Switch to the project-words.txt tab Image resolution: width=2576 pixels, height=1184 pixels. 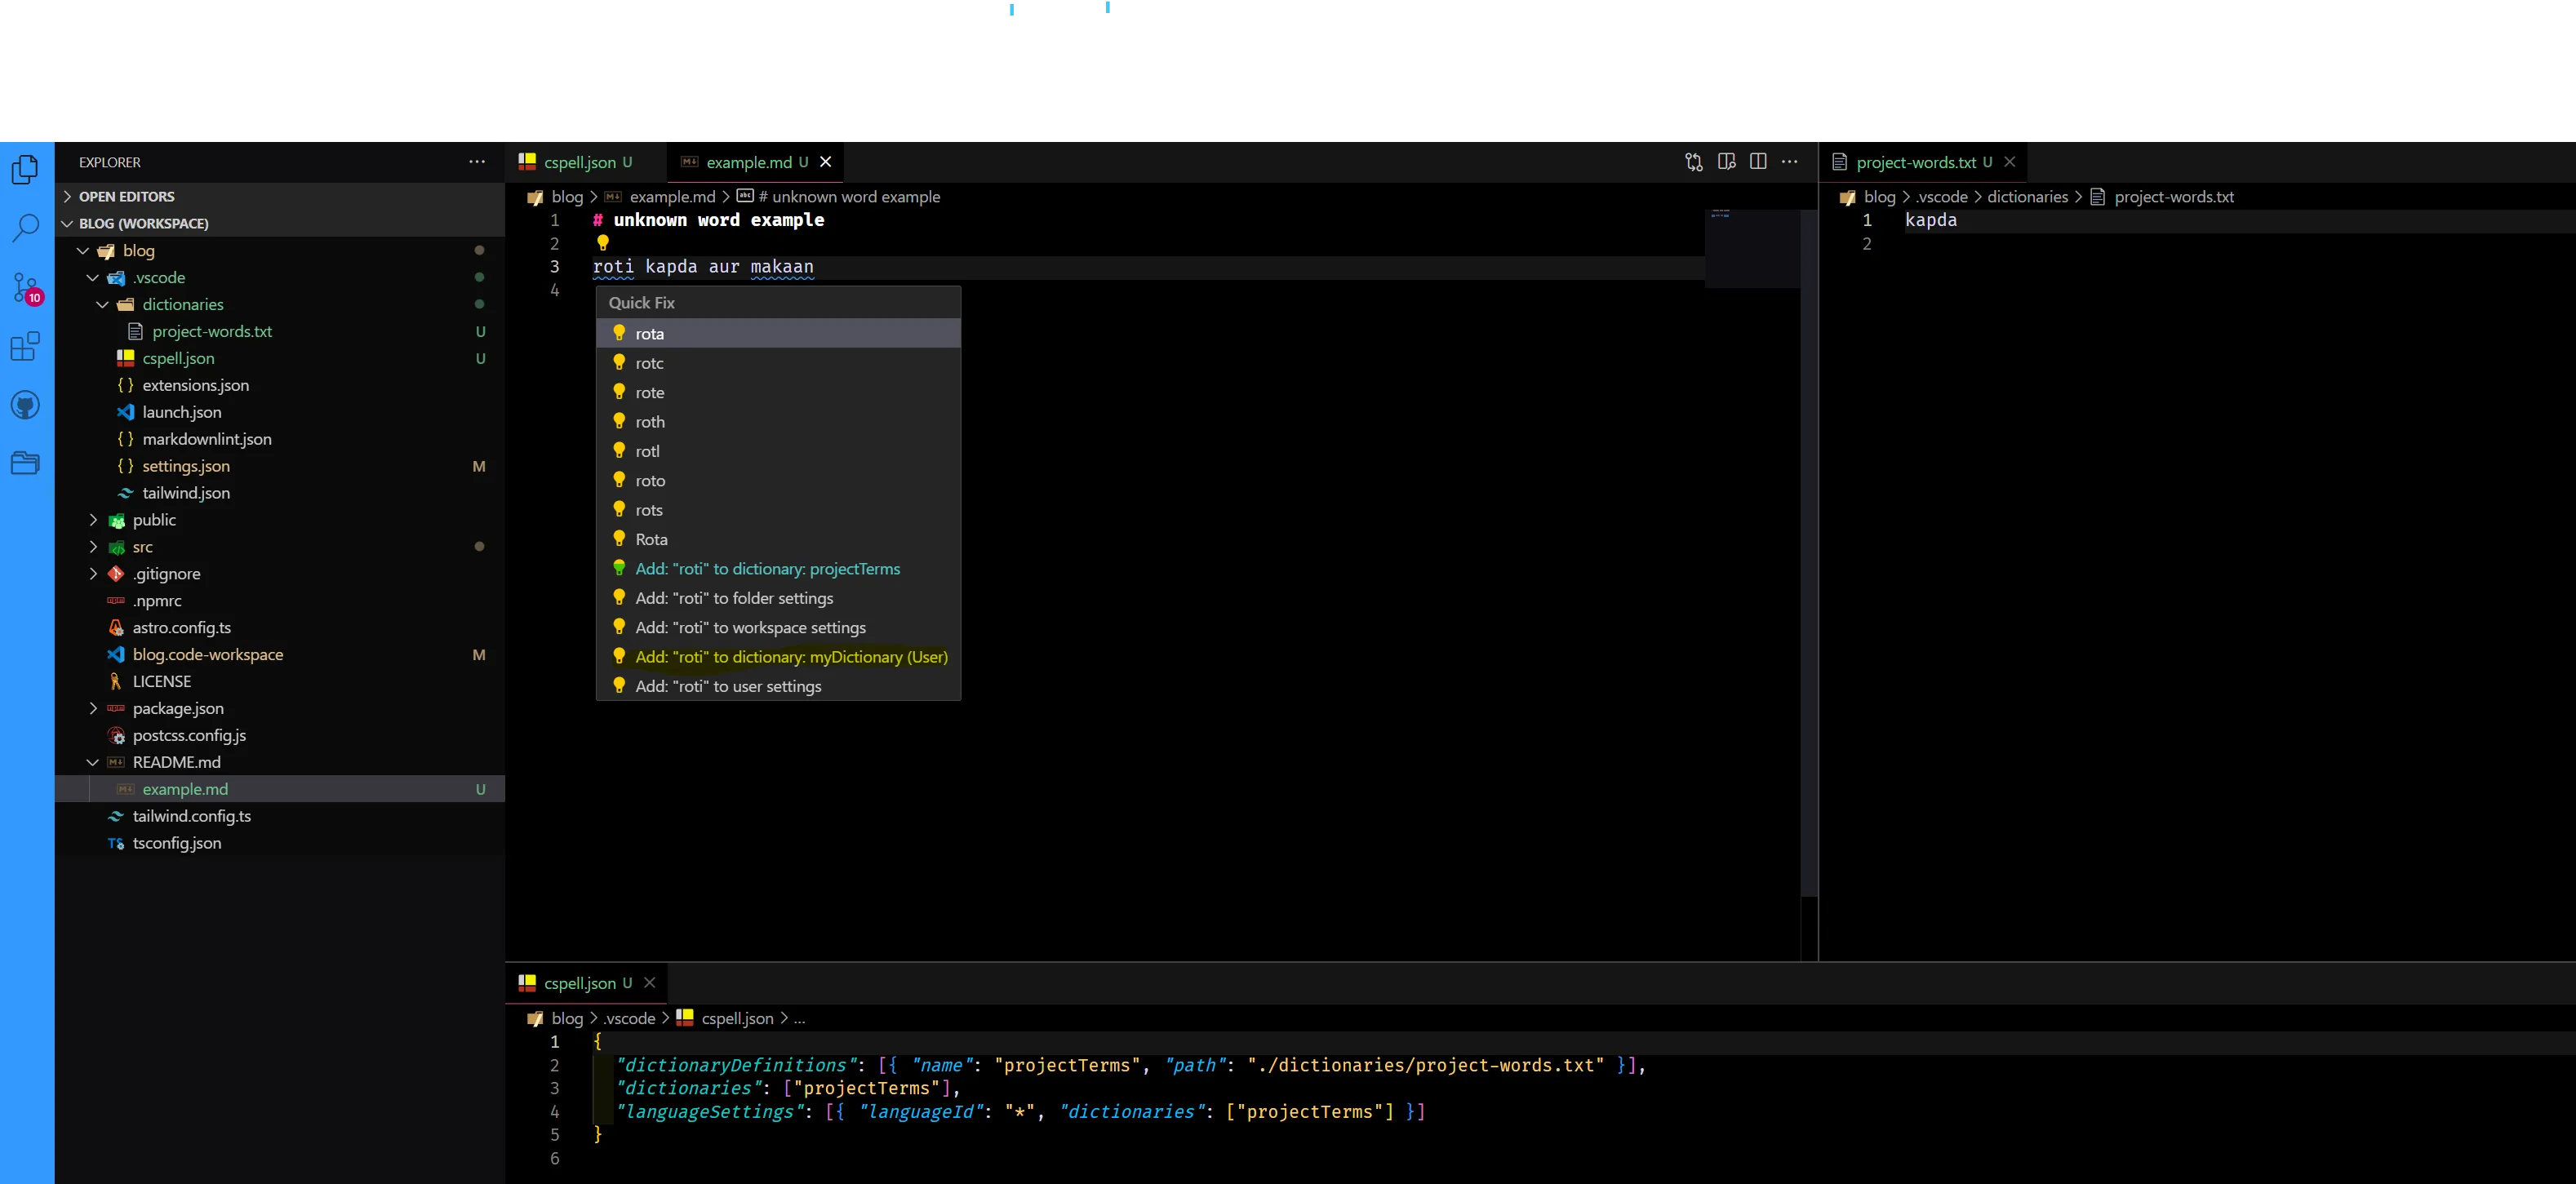pyautogui.click(x=1918, y=161)
